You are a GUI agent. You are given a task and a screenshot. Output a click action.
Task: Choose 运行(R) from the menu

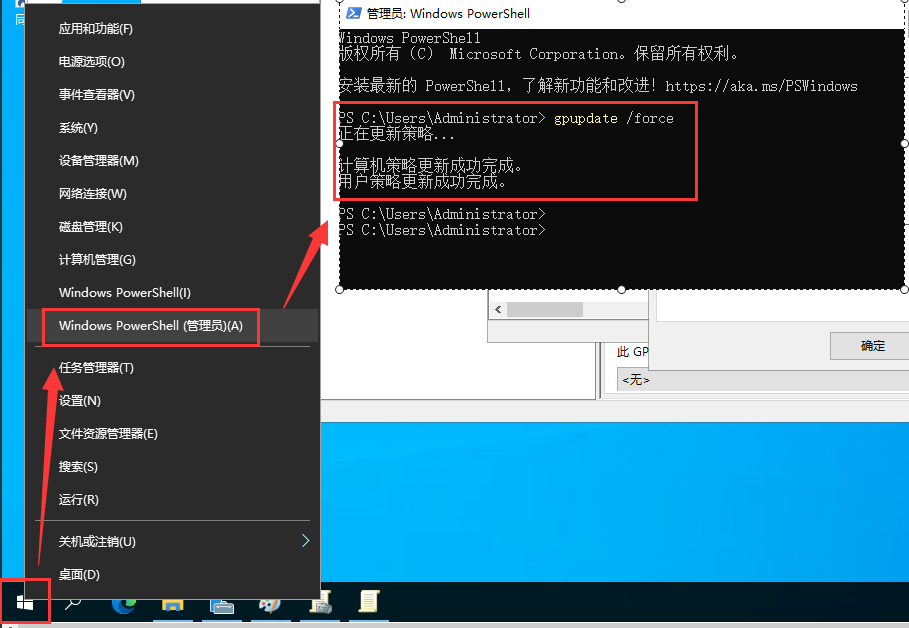point(78,500)
